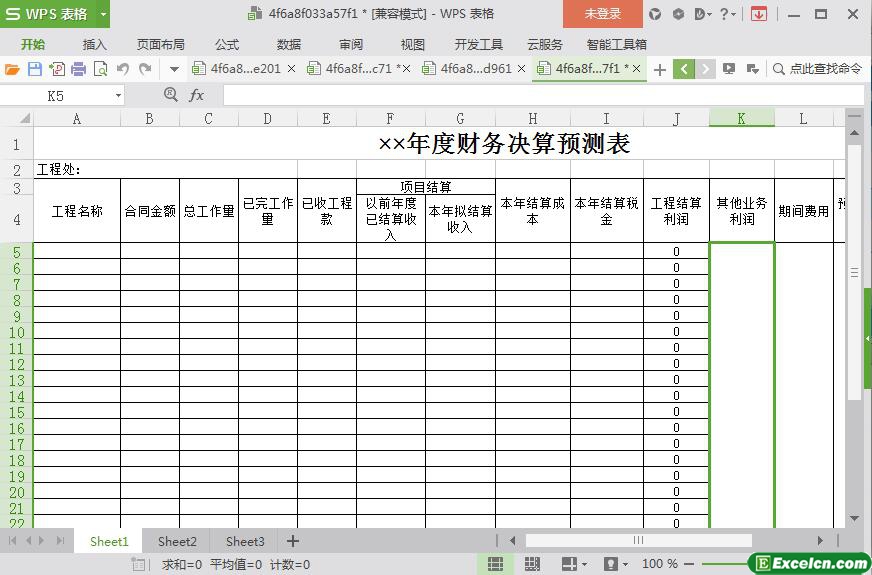The width and height of the screenshot is (872, 575).
Task: Select the 工程名称 header cell
Action: coord(77,211)
